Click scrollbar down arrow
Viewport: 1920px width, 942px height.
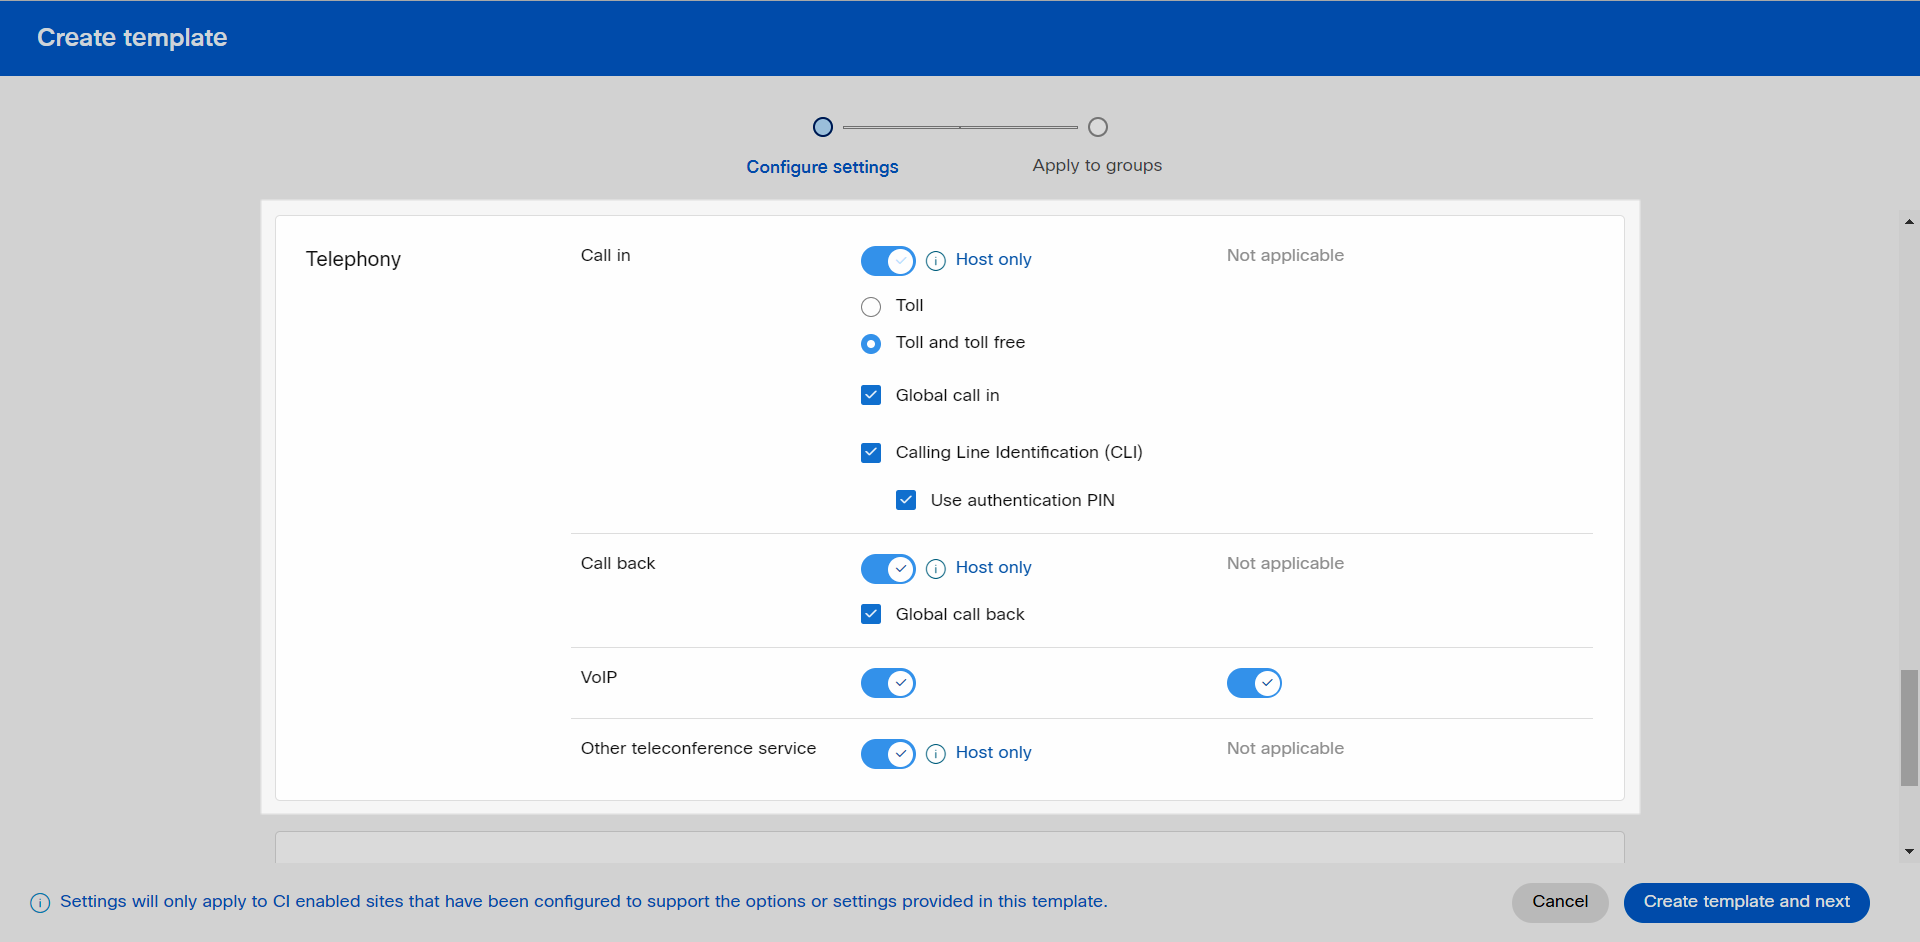pos(1909,852)
